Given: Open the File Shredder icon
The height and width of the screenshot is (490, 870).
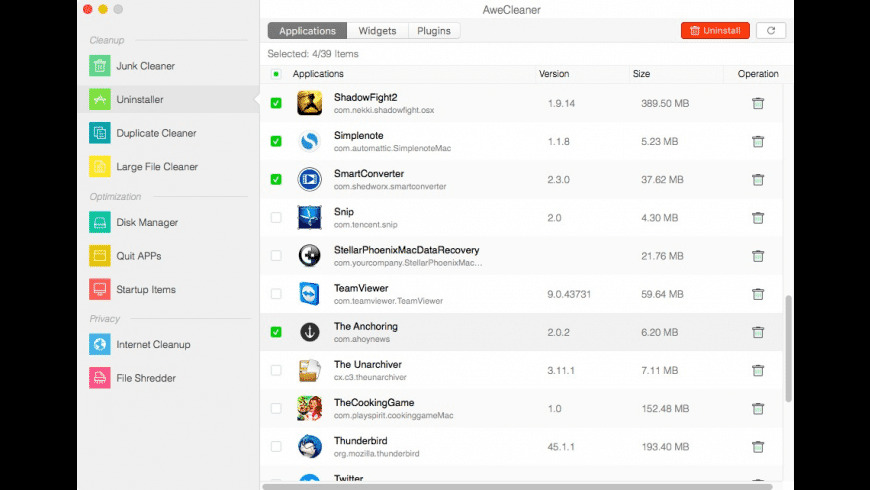Looking at the screenshot, I should (x=99, y=378).
